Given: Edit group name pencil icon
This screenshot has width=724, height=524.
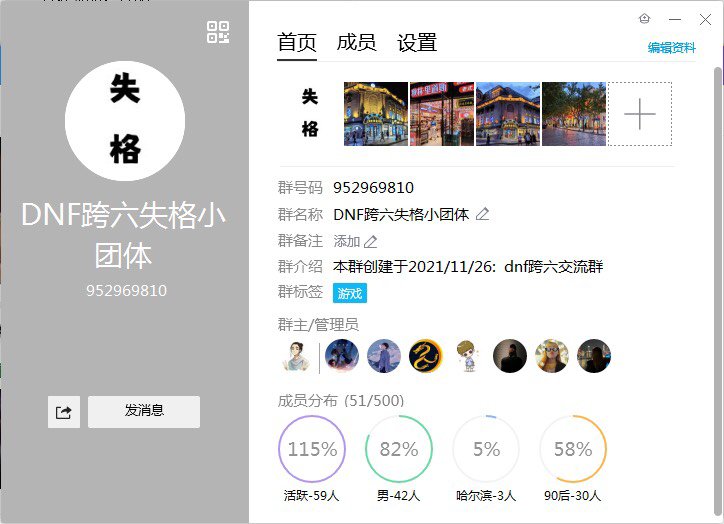Looking at the screenshot, I should (483, 214).
